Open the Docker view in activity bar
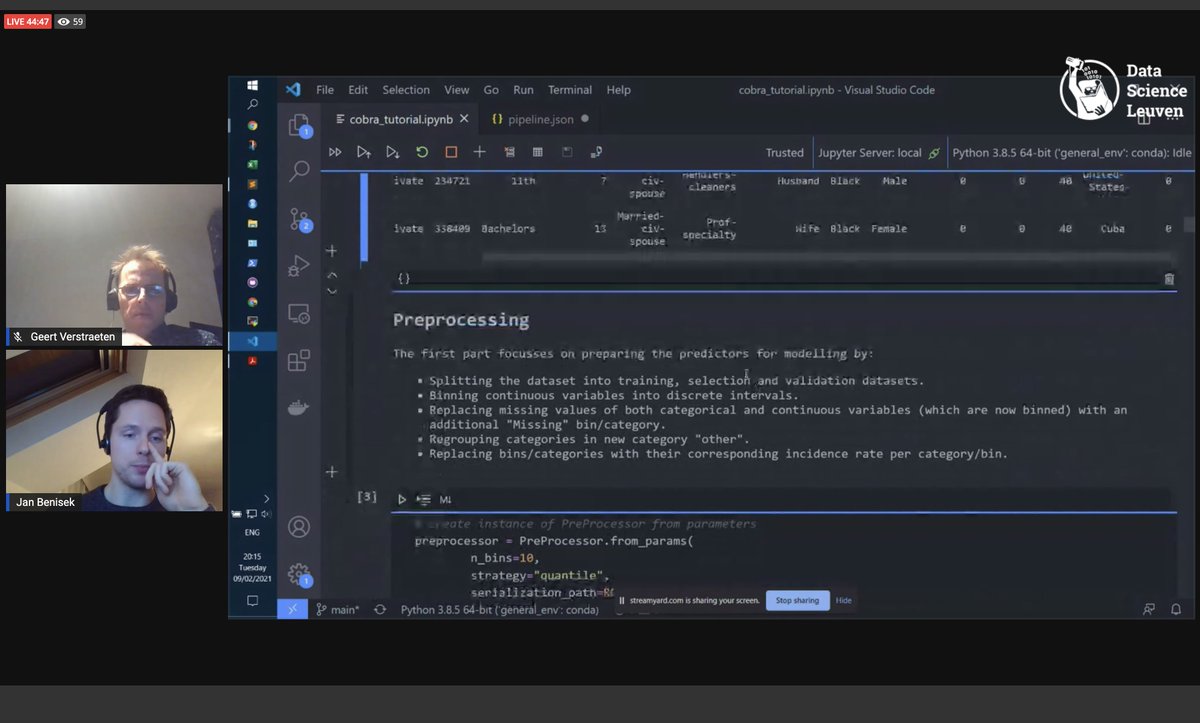This screenshot has width=1200, height=723. click(x=299, y=407)
